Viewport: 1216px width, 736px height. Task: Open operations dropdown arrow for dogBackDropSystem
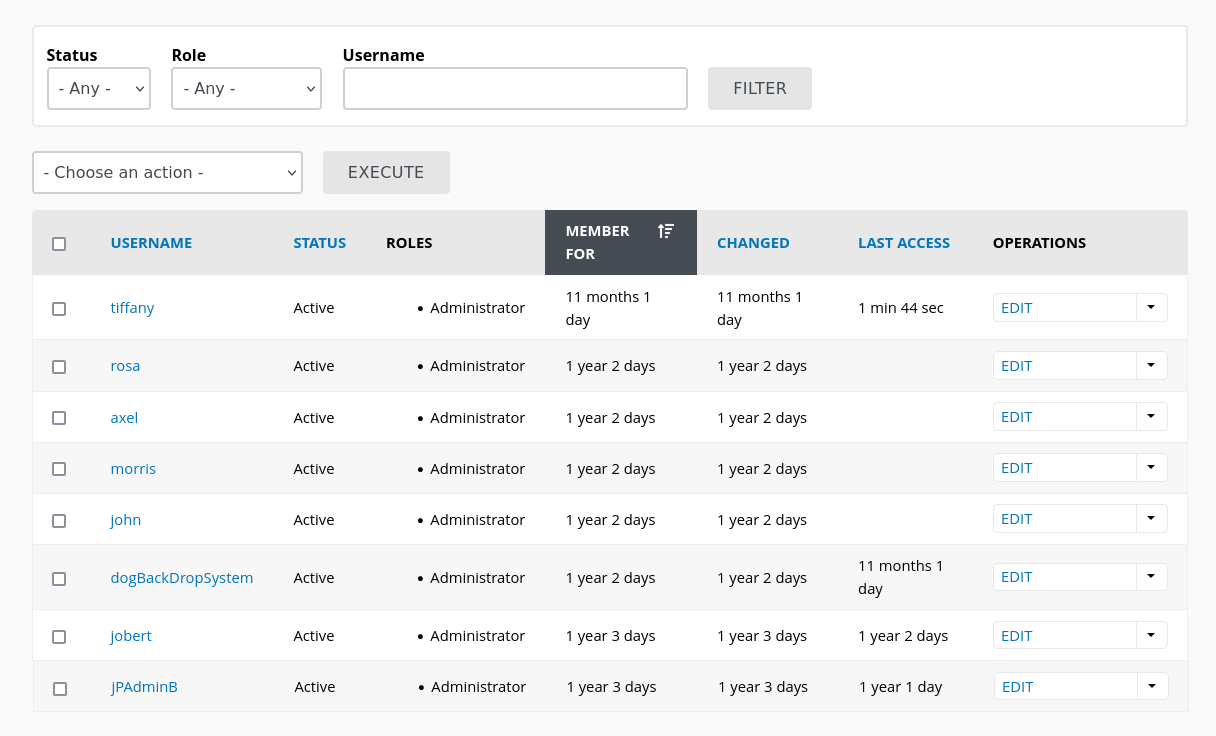pos(1151,576)
